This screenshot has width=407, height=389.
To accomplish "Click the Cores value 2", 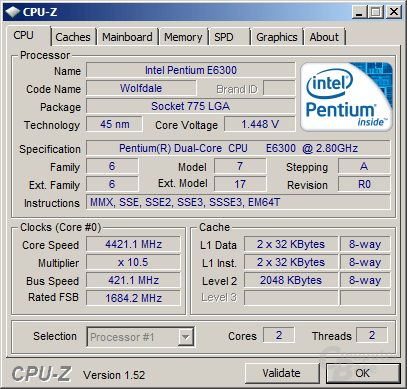I will tap(279, 335).
